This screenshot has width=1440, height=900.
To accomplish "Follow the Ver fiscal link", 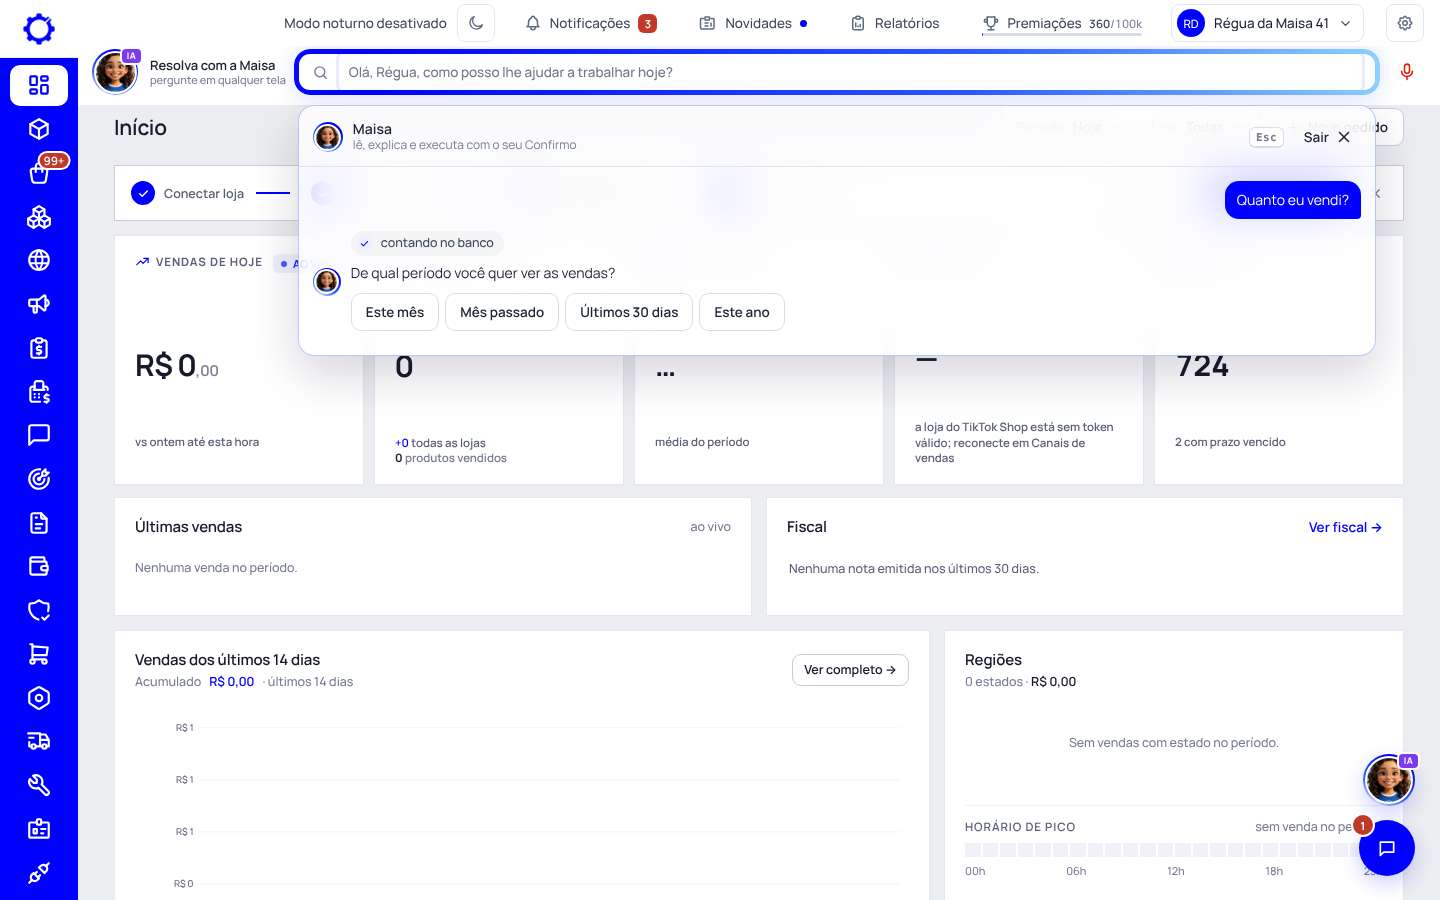I will click(1345, 527).
